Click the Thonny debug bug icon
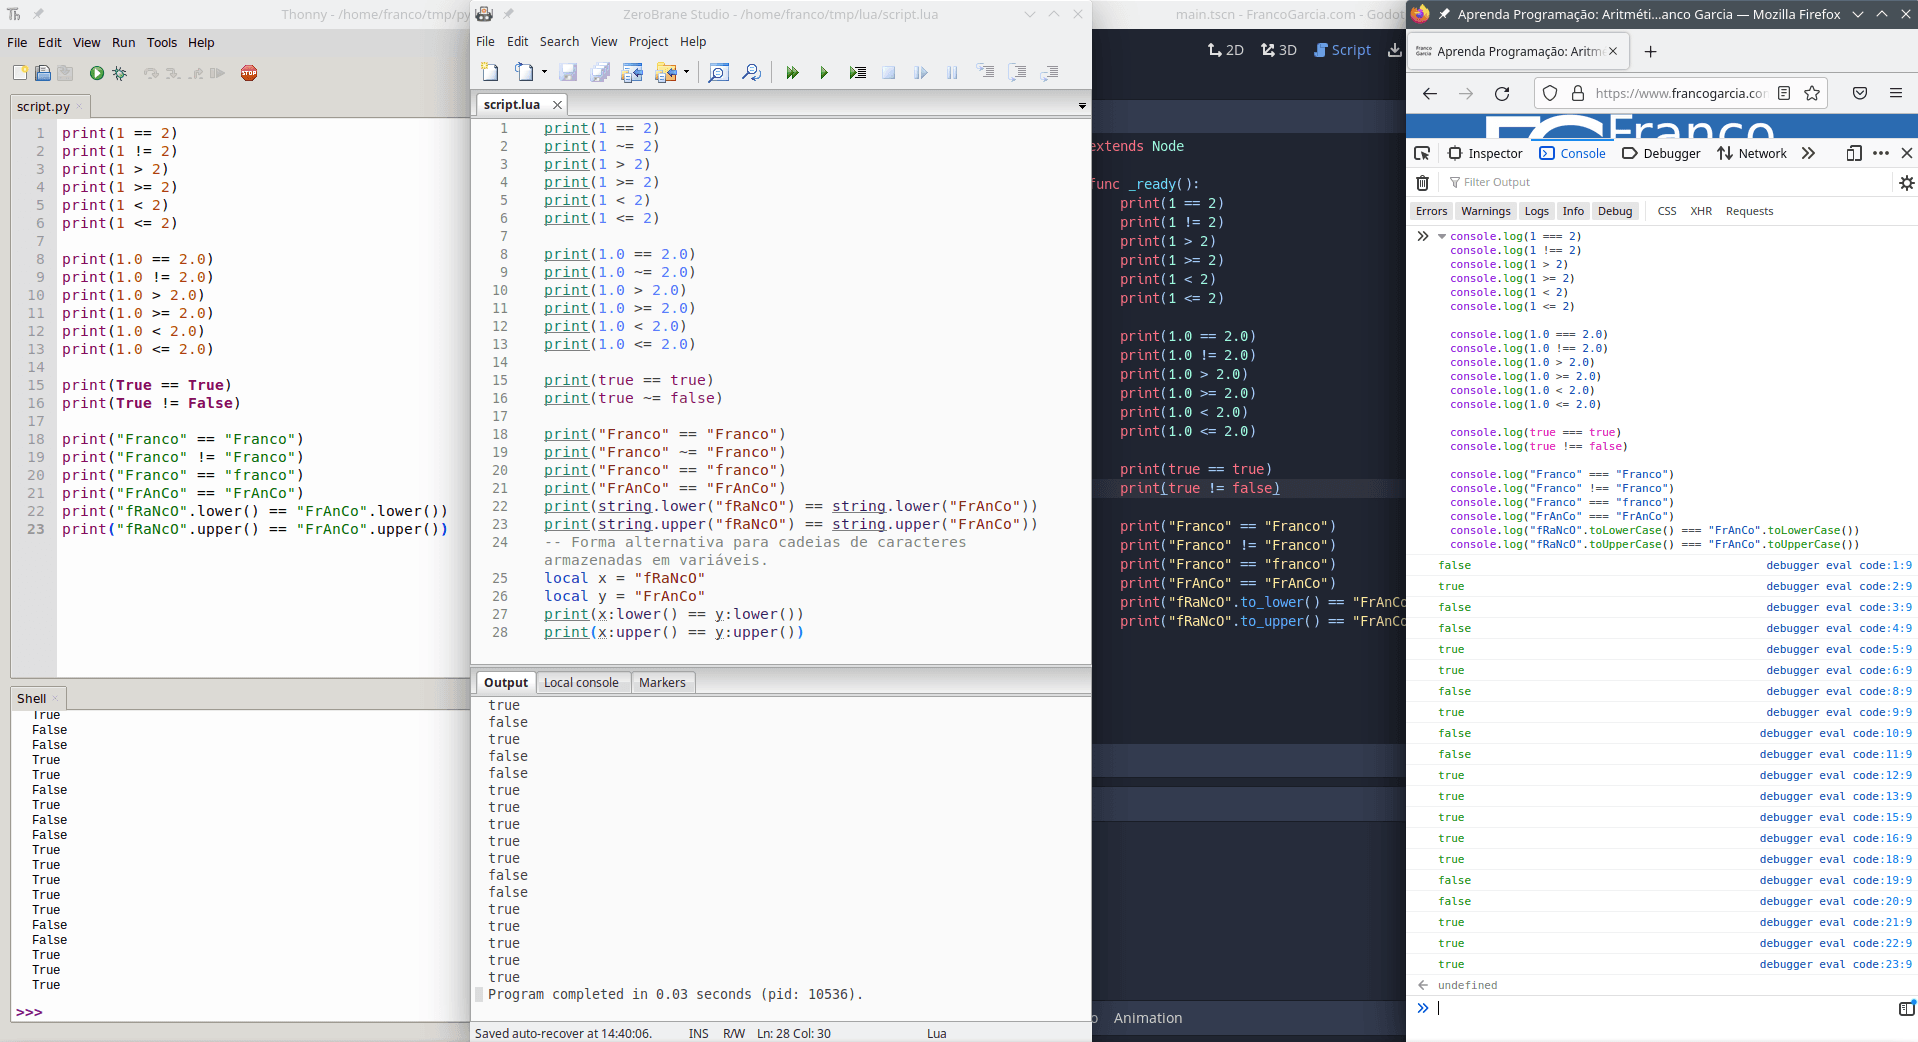The width and height of the screenshot is (1918, 1042). point(120,73)
